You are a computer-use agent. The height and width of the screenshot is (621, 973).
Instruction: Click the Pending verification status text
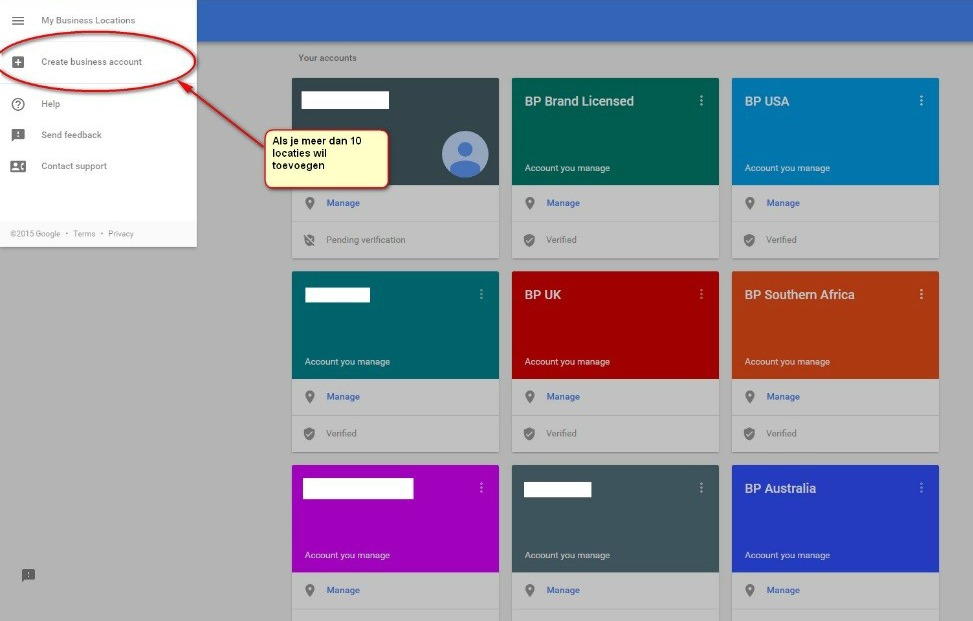(365, 240)
